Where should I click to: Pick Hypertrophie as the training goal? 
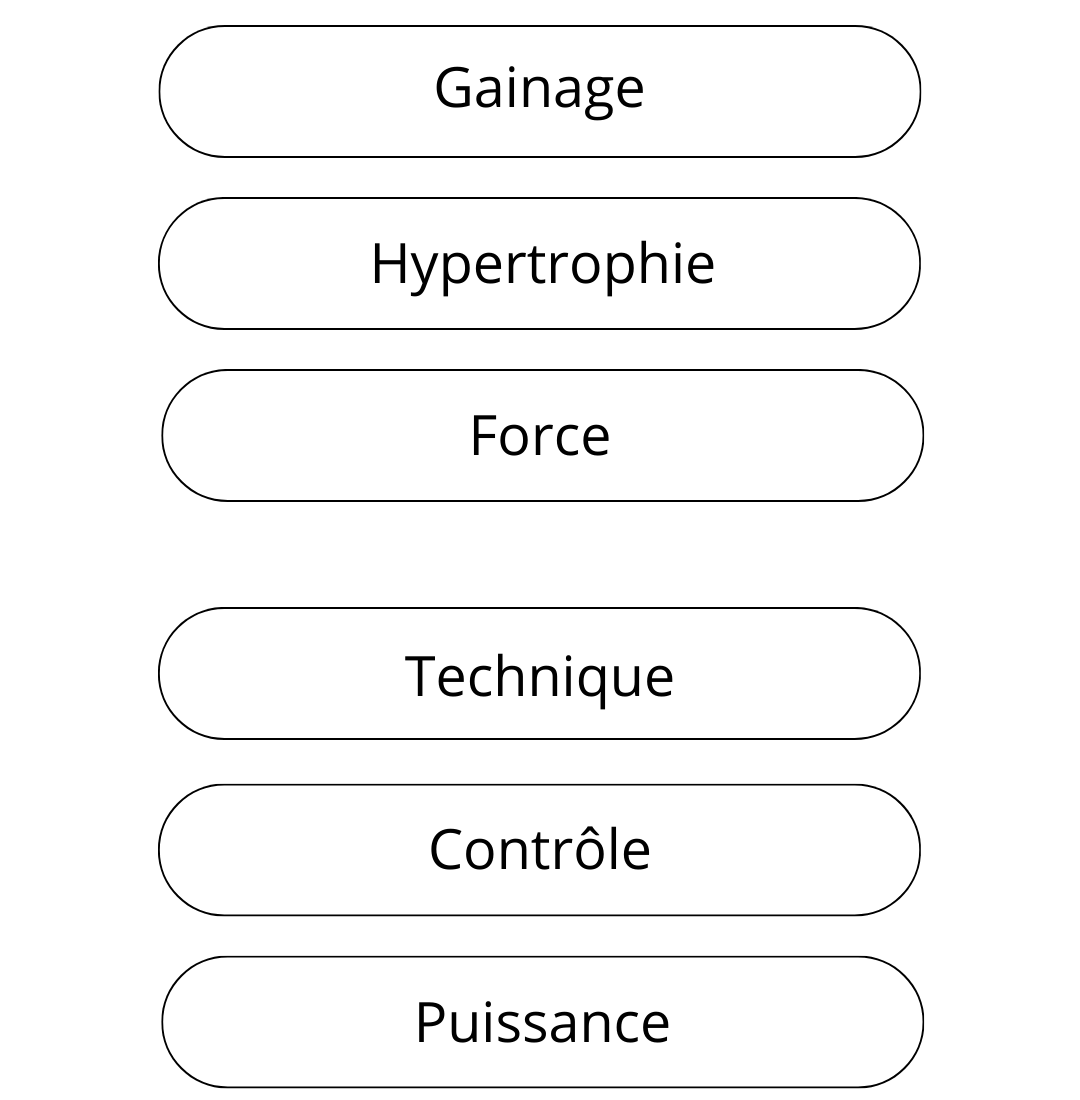pos(539,263)
